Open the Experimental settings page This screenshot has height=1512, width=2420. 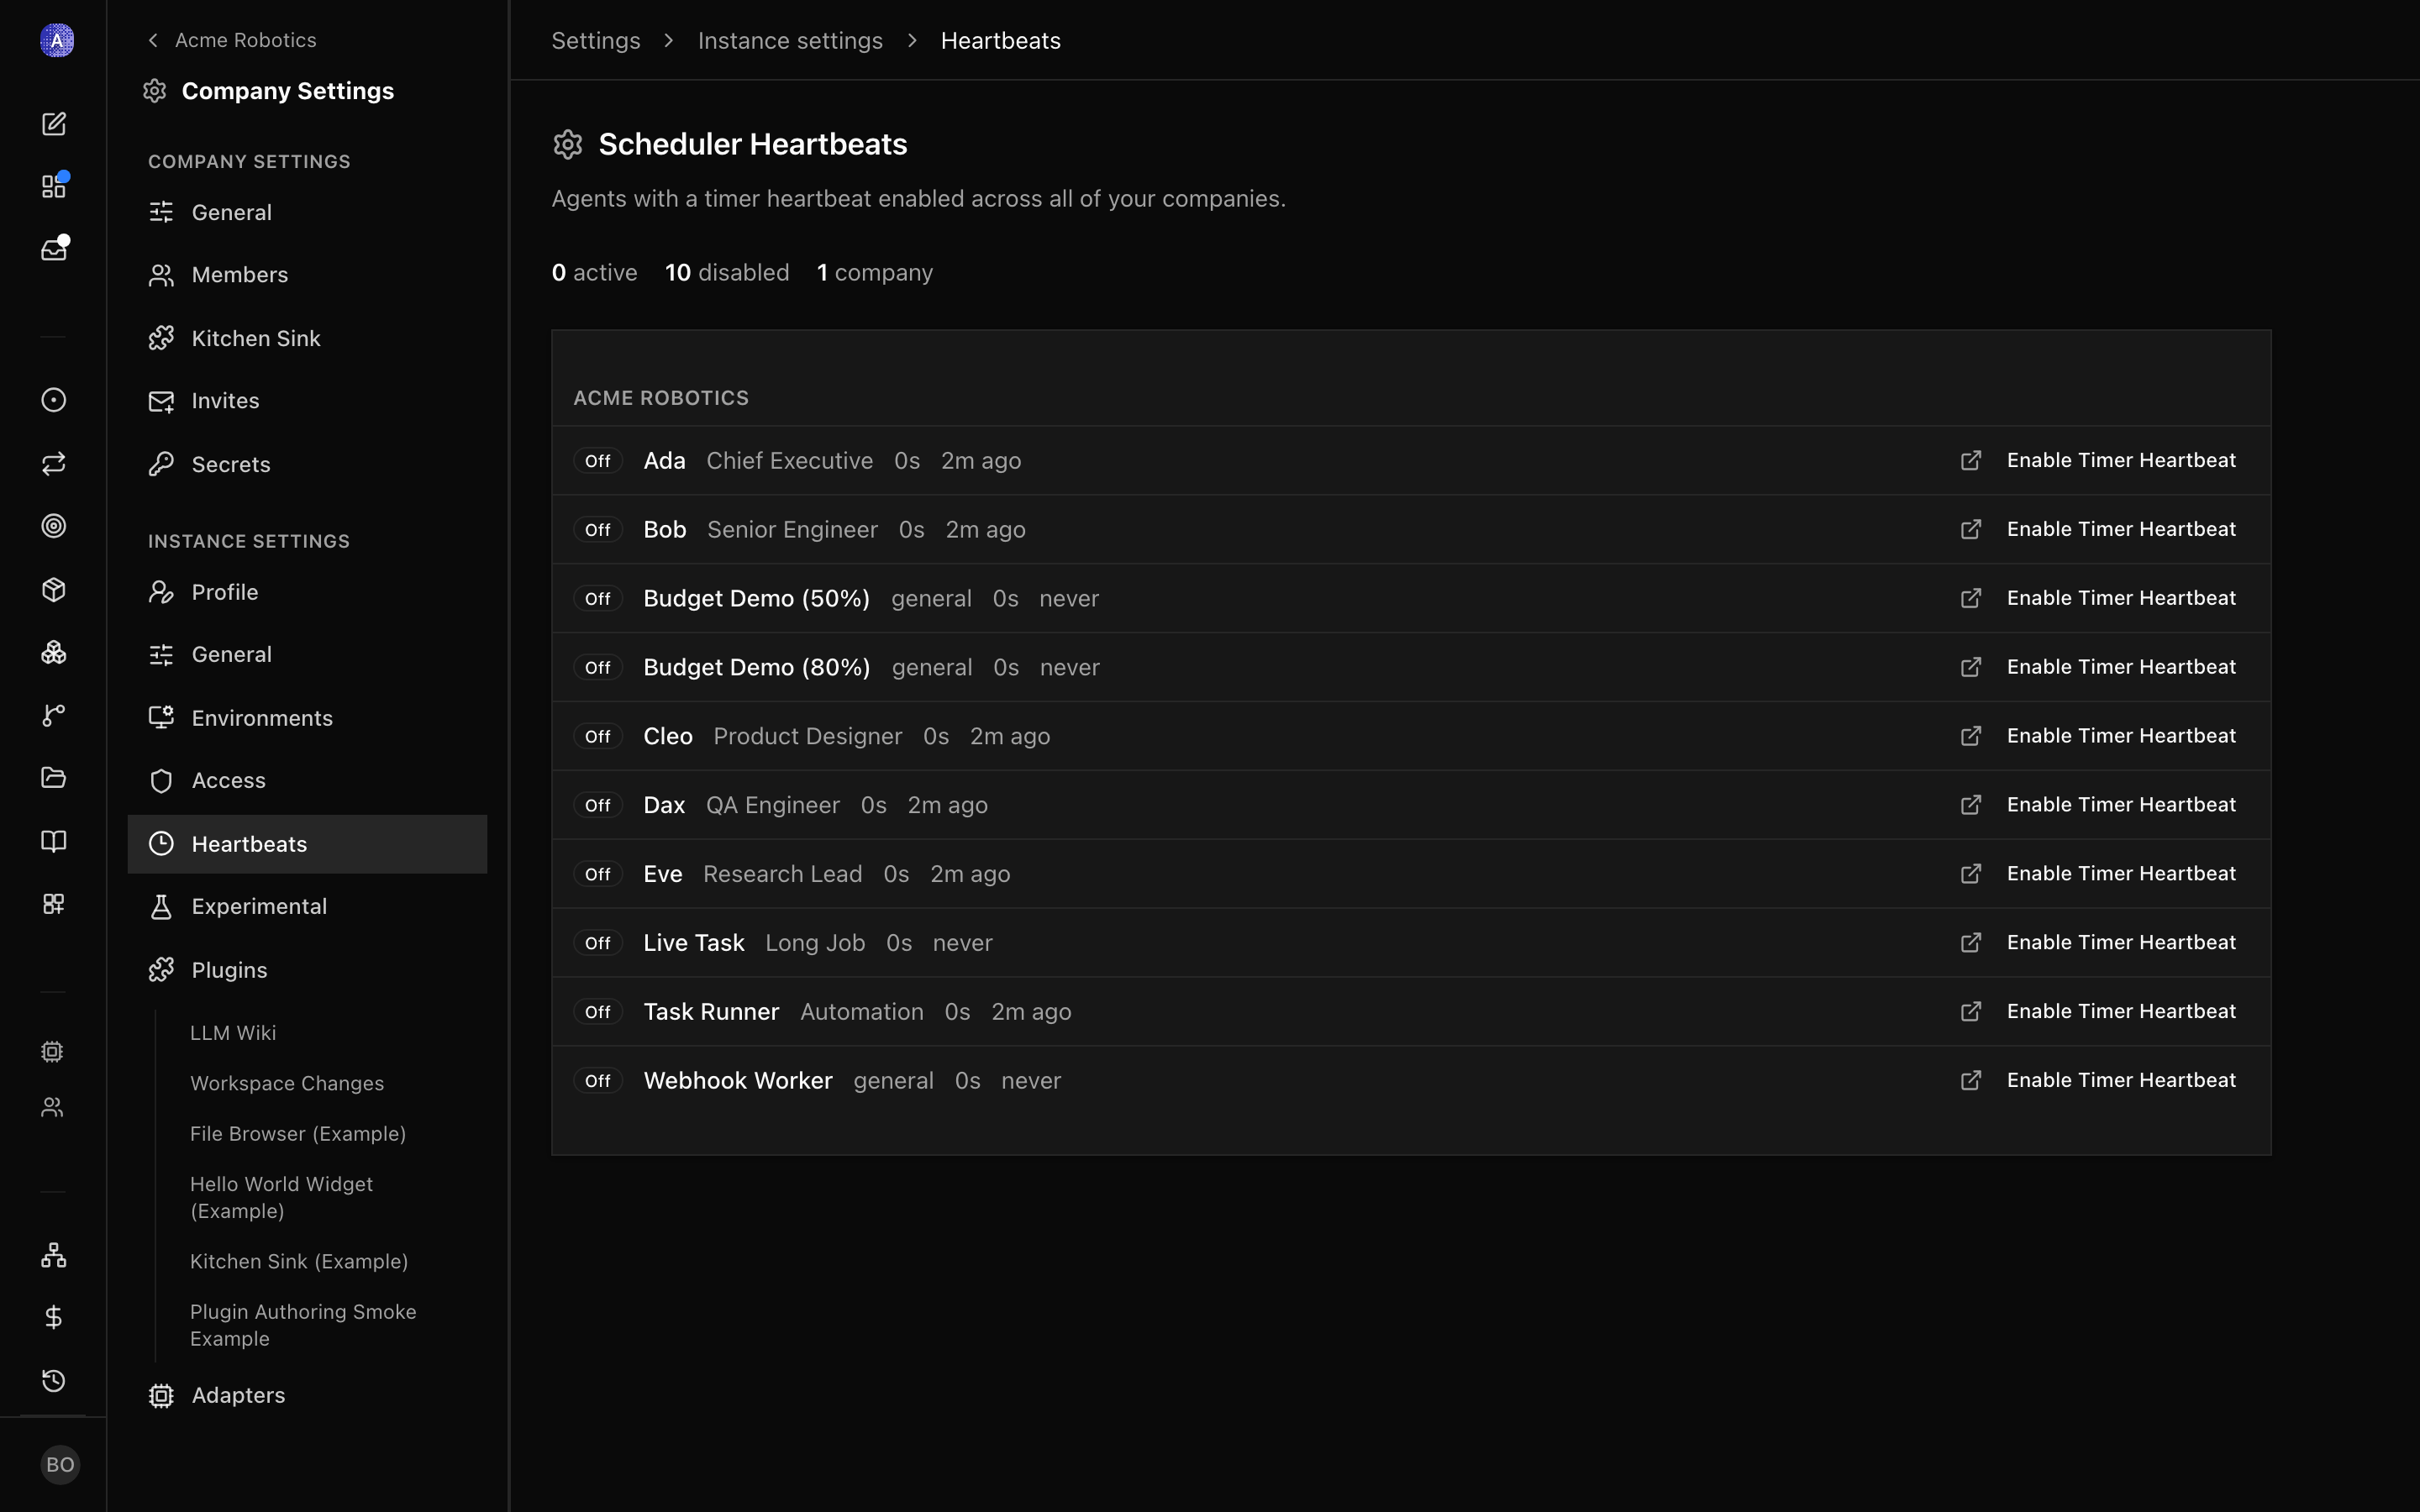(307, 906)
